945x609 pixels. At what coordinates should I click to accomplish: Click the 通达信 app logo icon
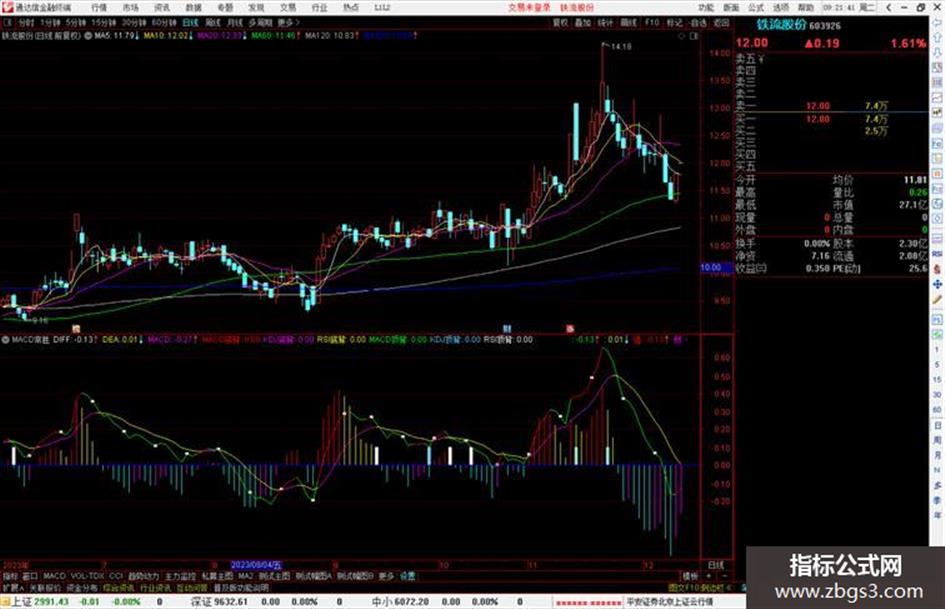(8, 7)
